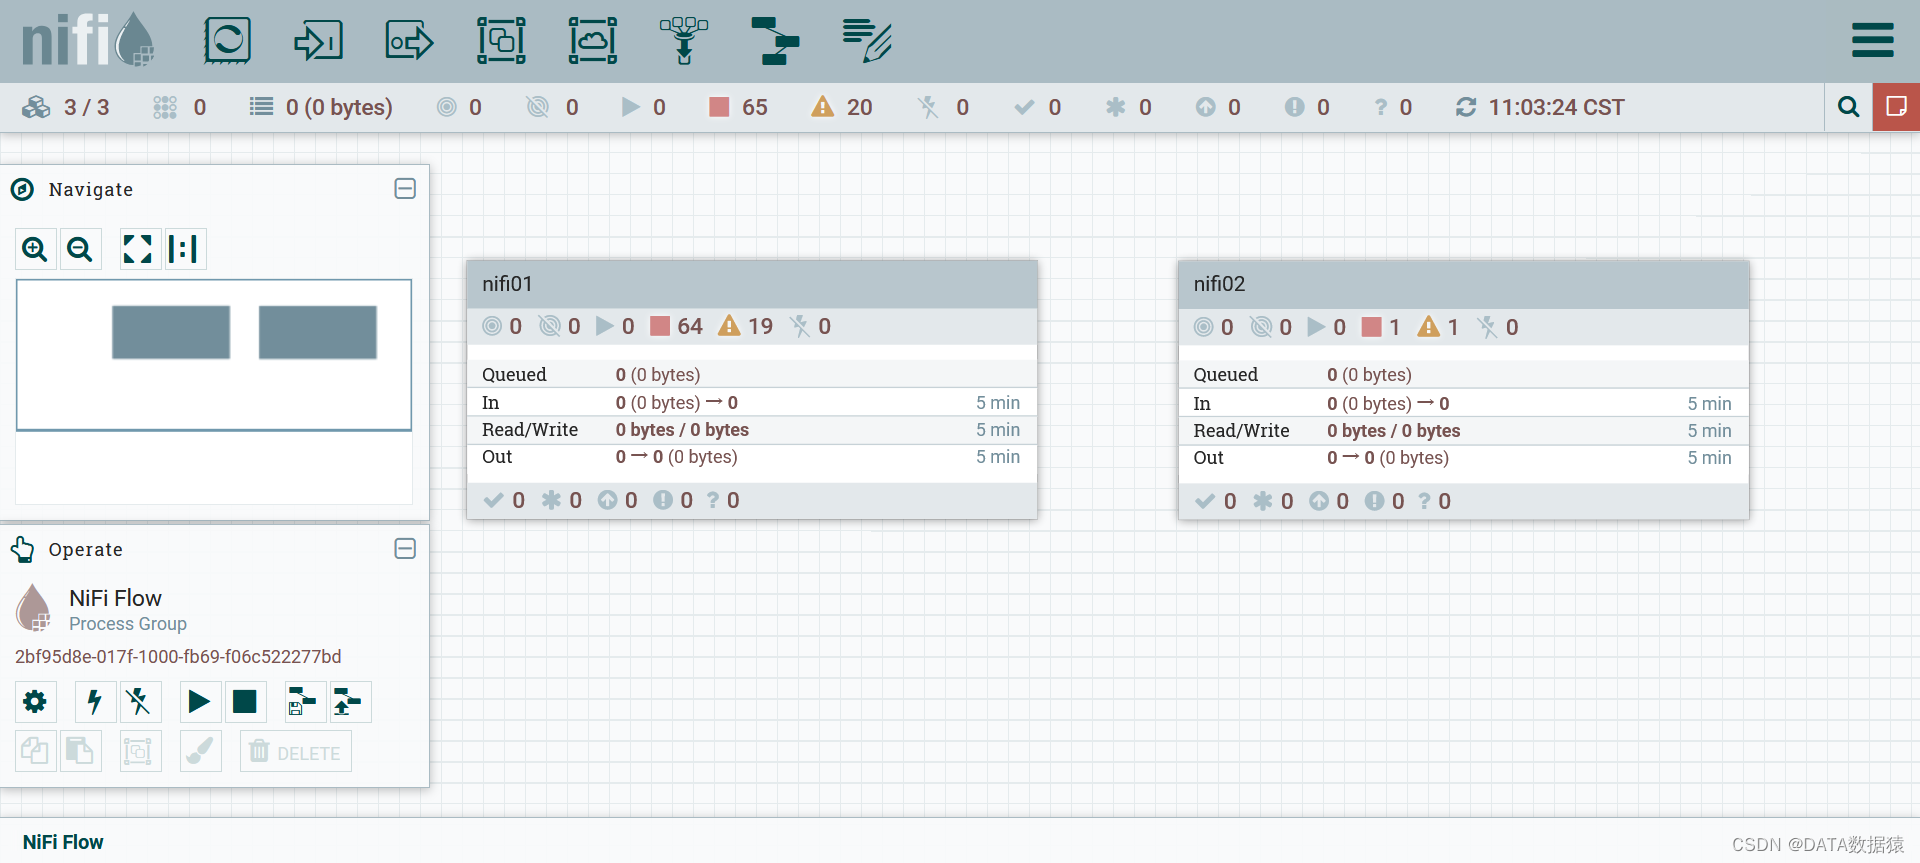This screenshot has height=863, width=1920.
Task: Select the Input Port icon
Action: coord(318,41)
